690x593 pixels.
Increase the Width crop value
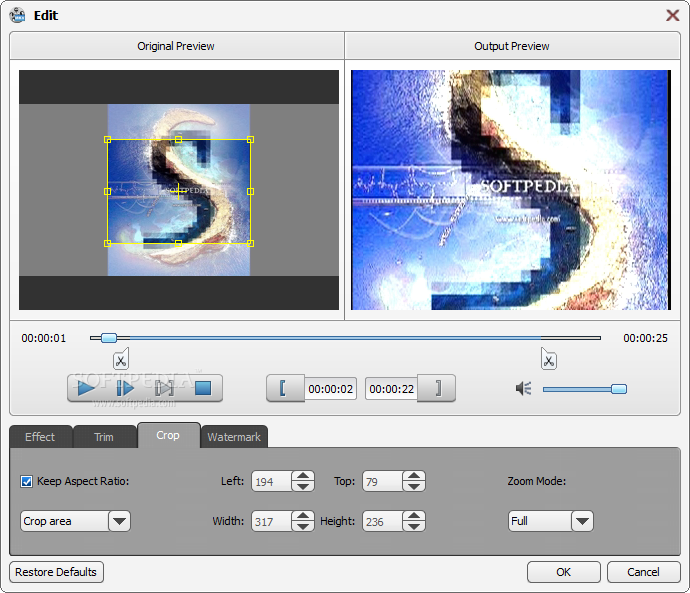[x=303, y=516]
